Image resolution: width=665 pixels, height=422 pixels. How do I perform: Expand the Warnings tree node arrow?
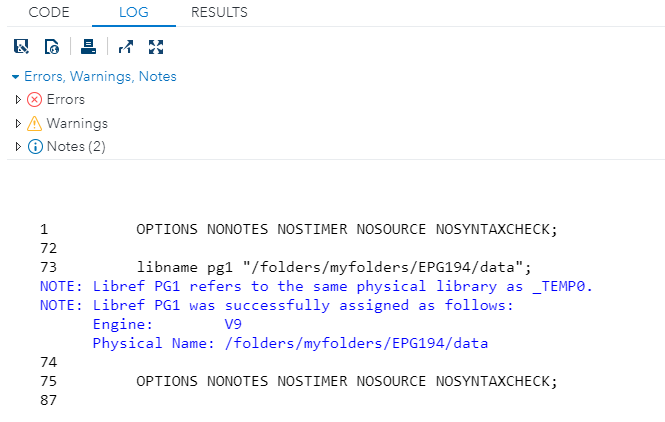coord(18,124)
